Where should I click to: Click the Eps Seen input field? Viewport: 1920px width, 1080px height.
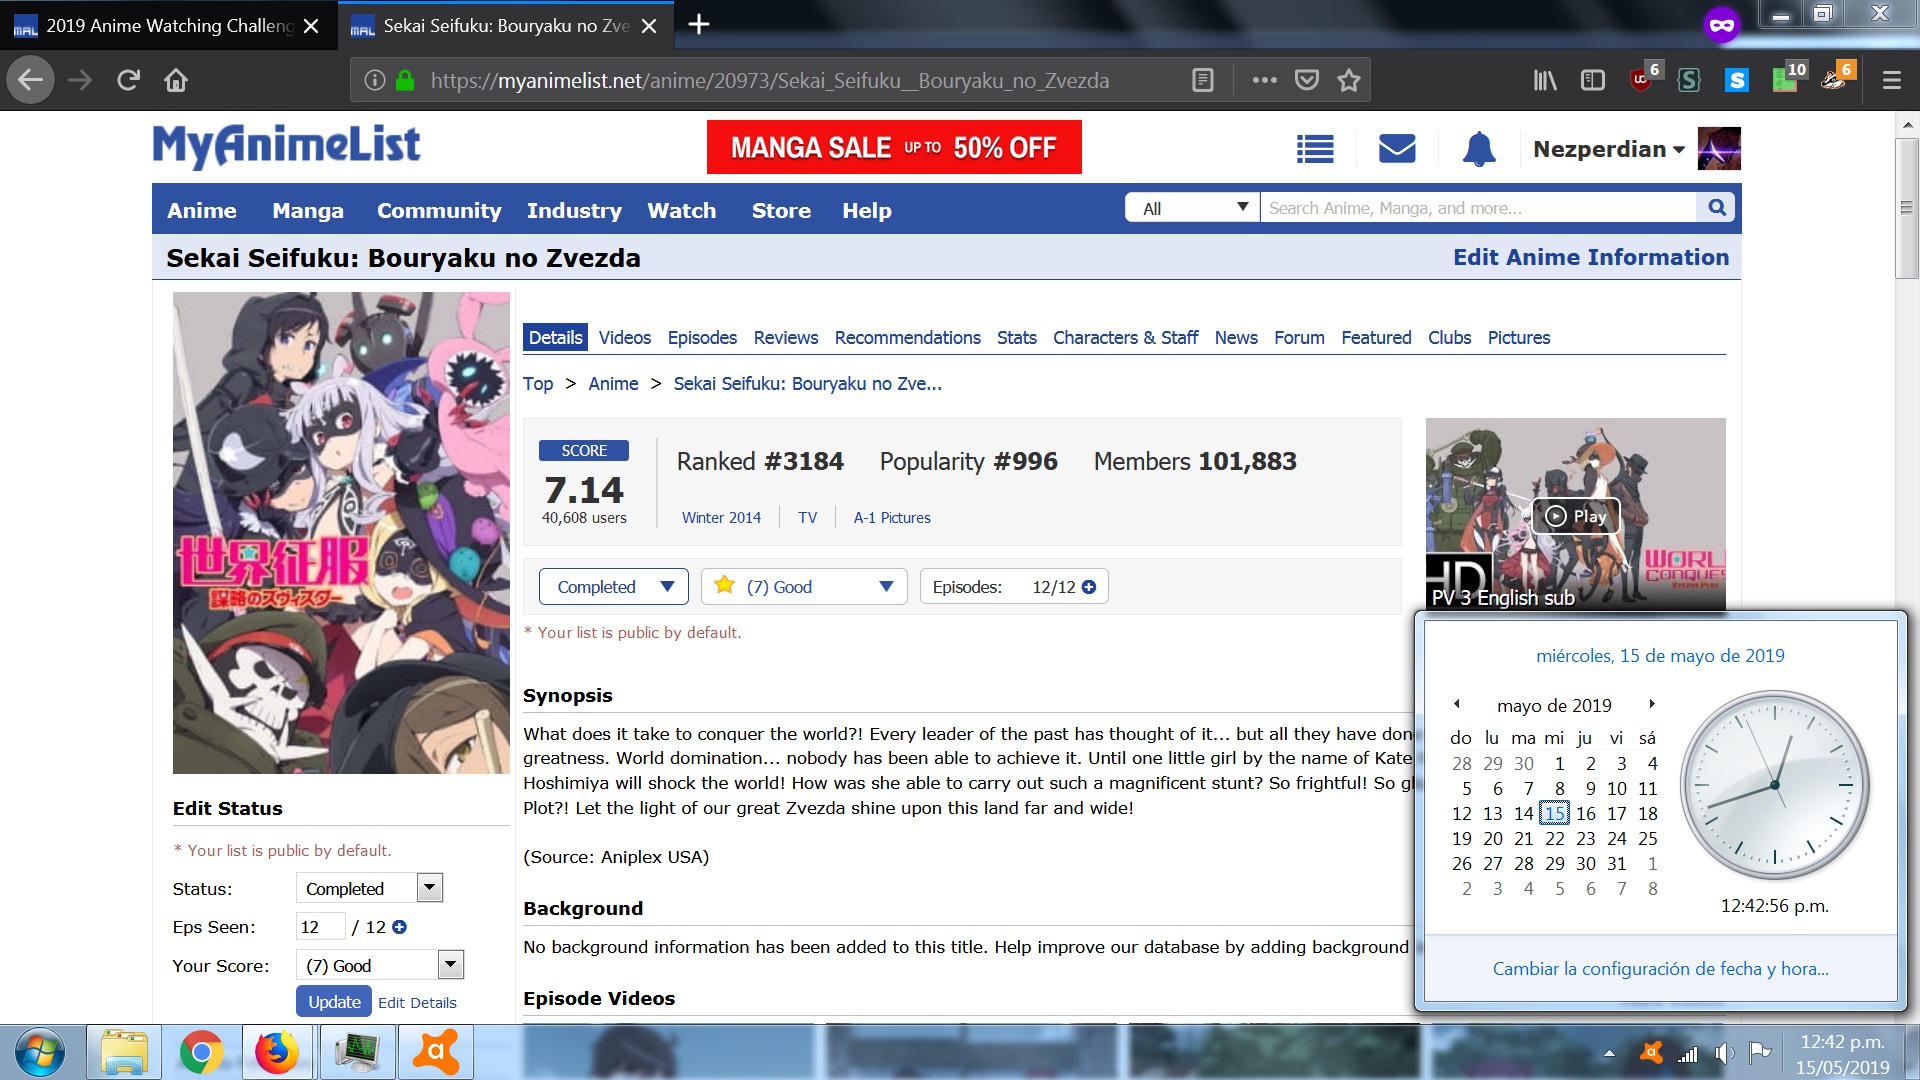[x=320, y=927]
